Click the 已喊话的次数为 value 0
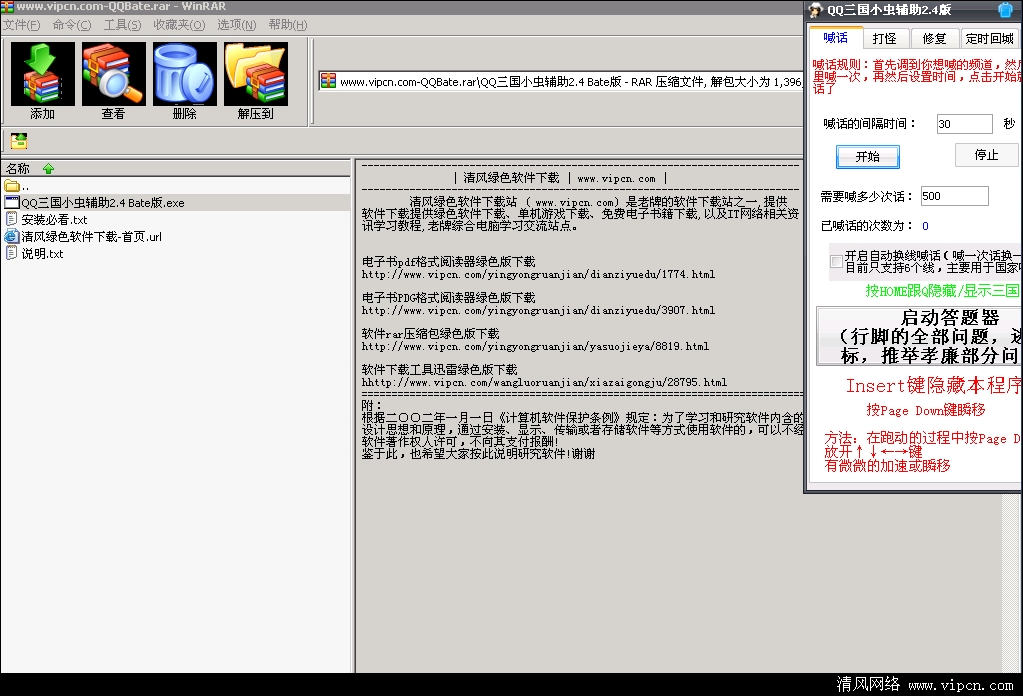Screen dimensions: 1023x696 click(x=925, y=226)
